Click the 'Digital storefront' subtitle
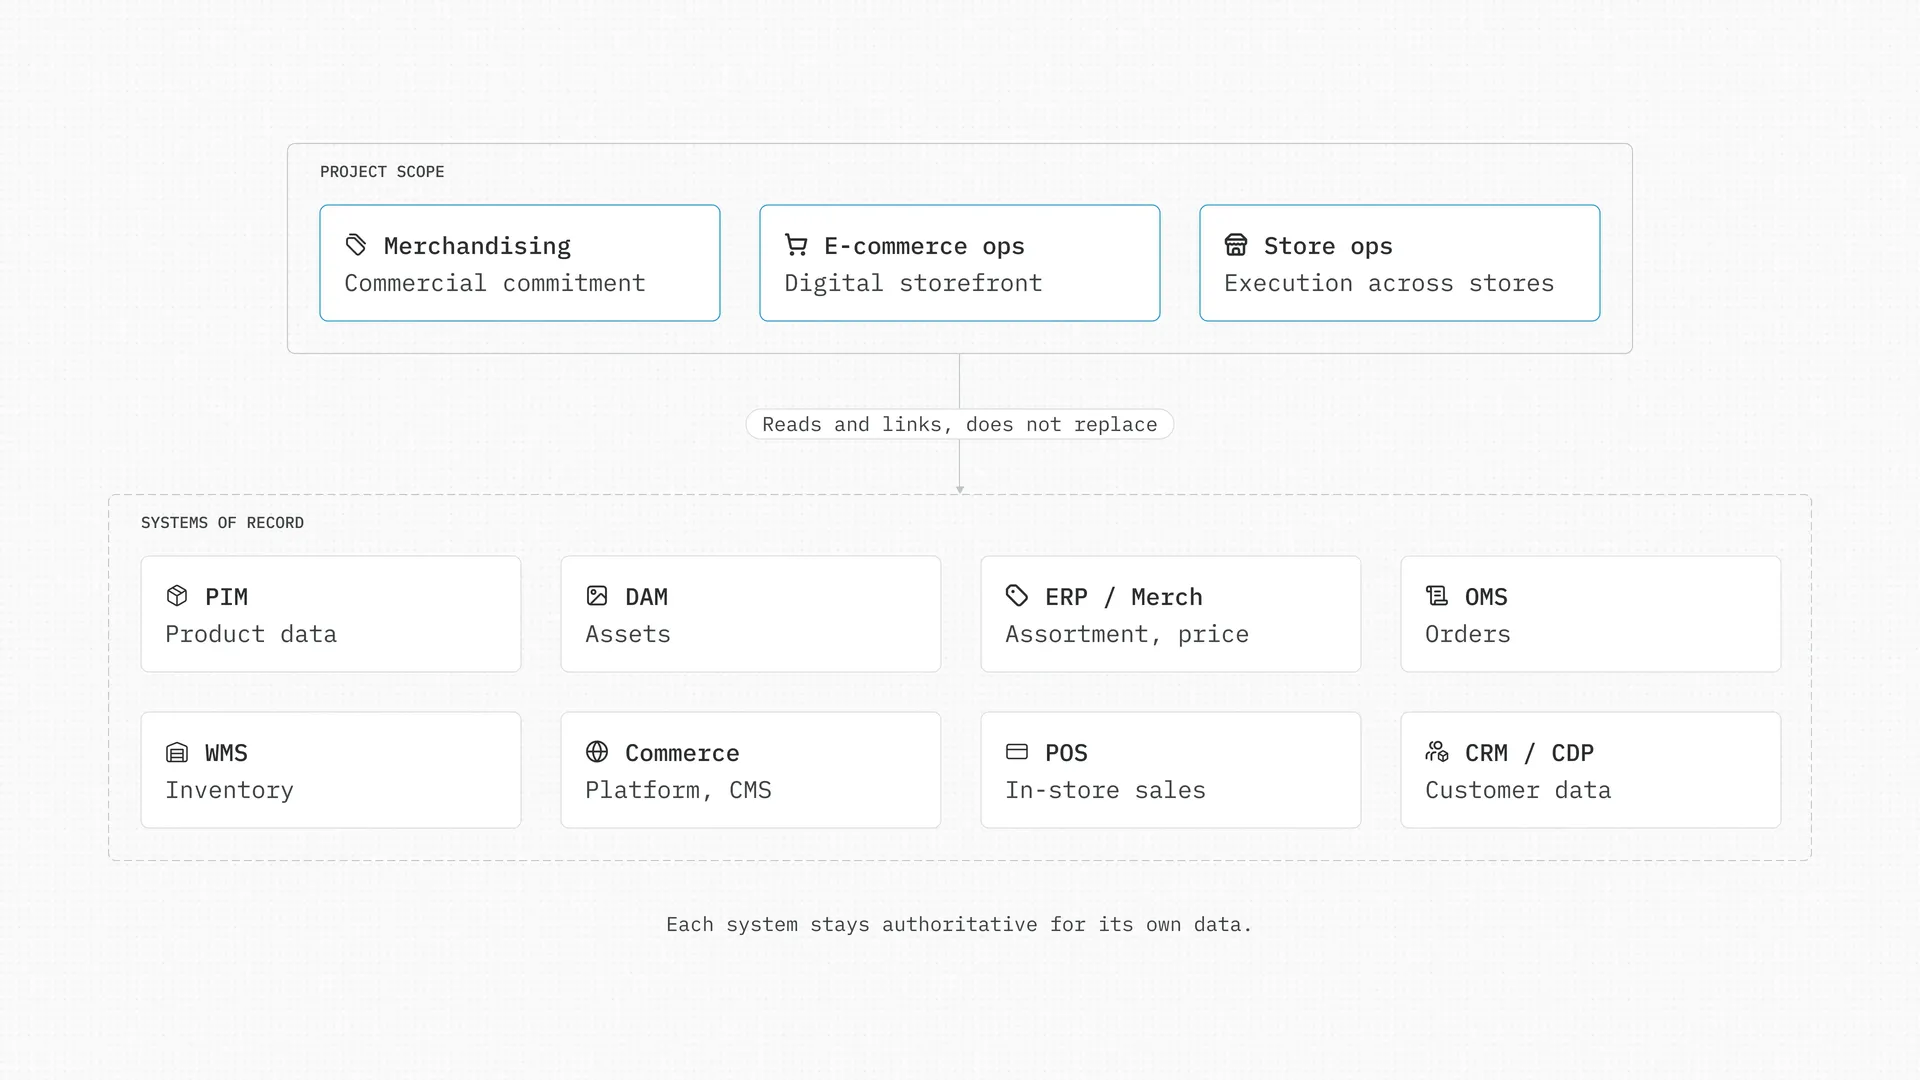 913,284
